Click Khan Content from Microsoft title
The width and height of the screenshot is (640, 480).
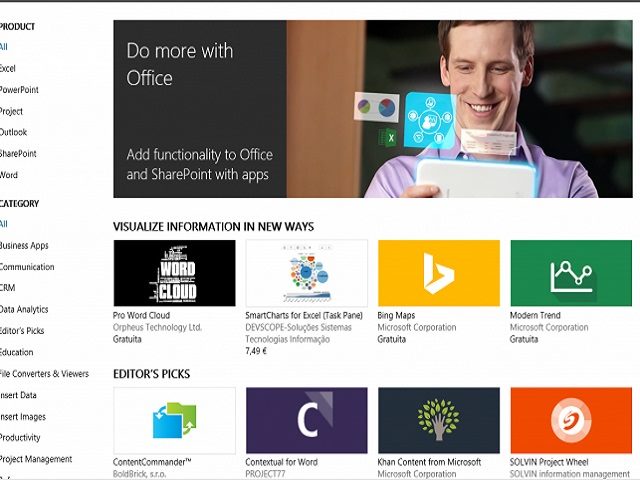[429, 462]
